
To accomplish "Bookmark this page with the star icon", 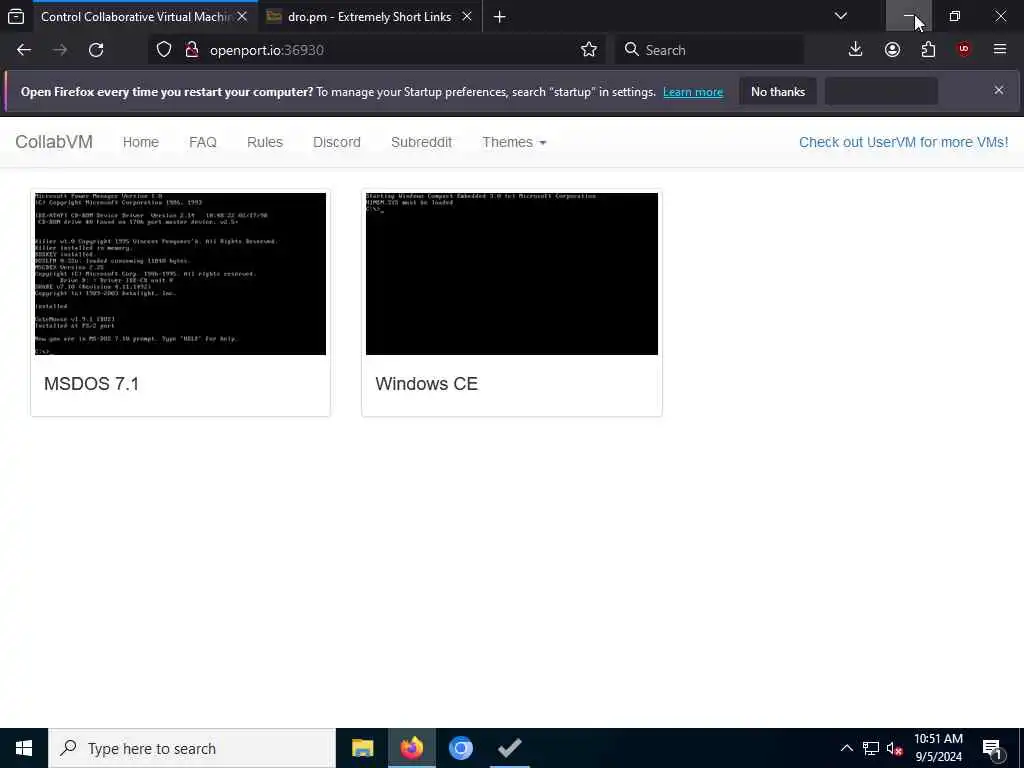I will (x=589, y=50).
